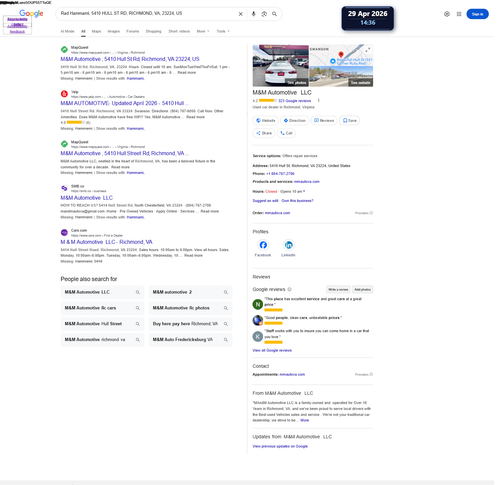Click the green N reviewer avatar
This screenshot has height=485, width=500.
click(x=258, y=304)
